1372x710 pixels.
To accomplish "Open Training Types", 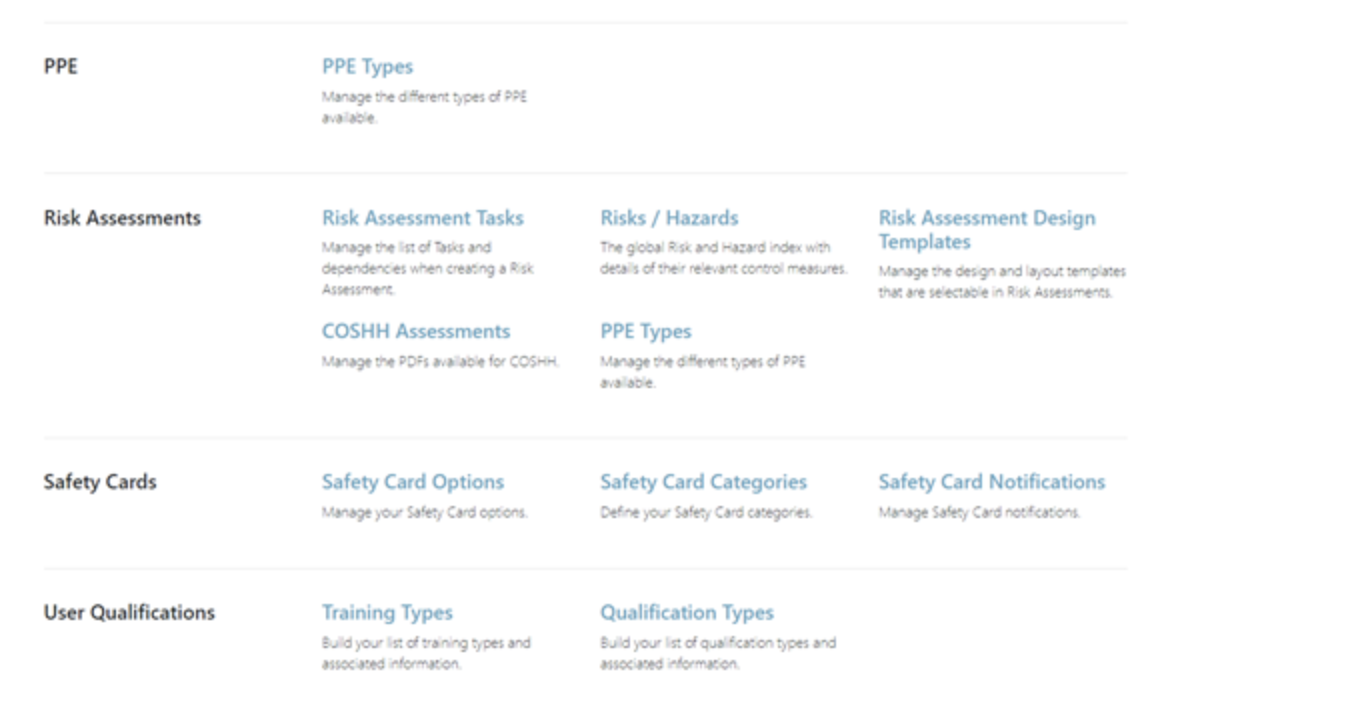I will (x=388, y=611).
